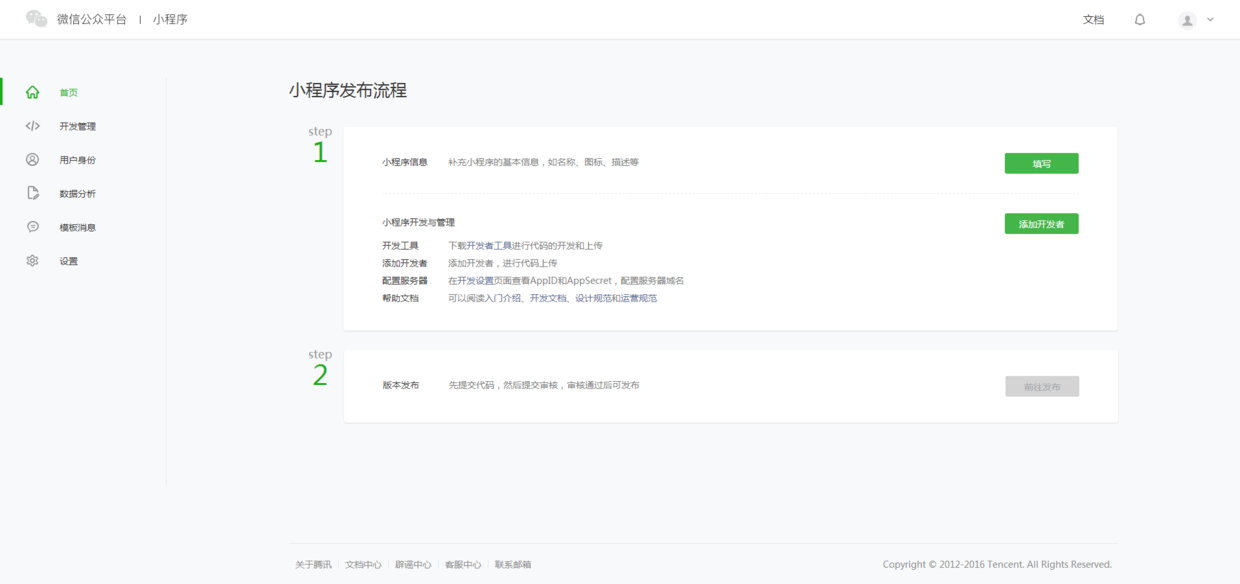Click the 模板消息 chat bubble icon
The height and width of the screenshot is (584, 1240).
[x=33, y=227]
